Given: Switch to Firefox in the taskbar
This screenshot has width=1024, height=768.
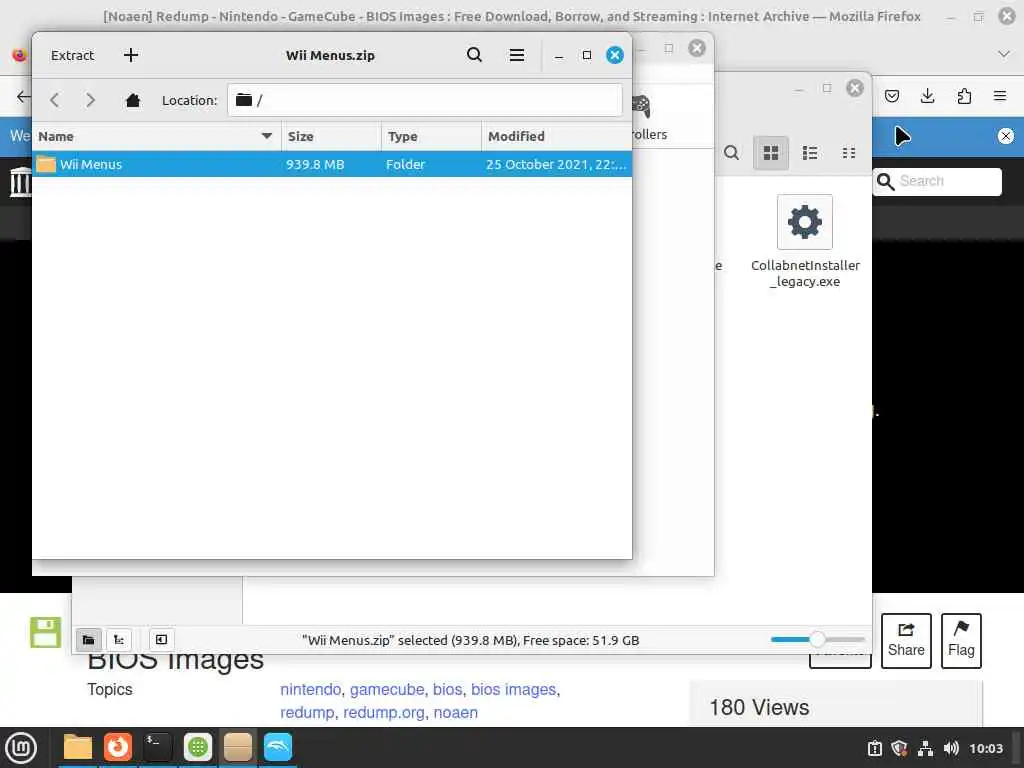Looking at the screenshot, I should [x=118, y=747].
